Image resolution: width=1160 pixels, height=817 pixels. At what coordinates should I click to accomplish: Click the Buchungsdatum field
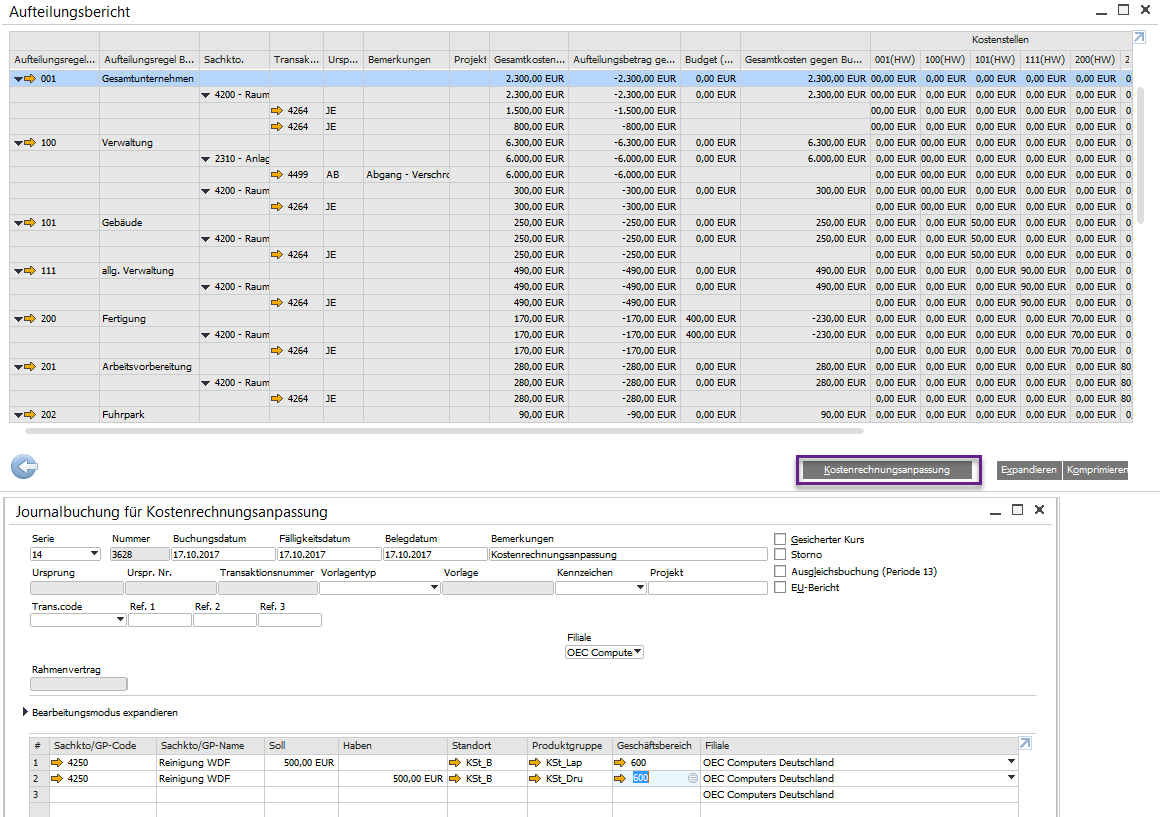coord(223,554)
